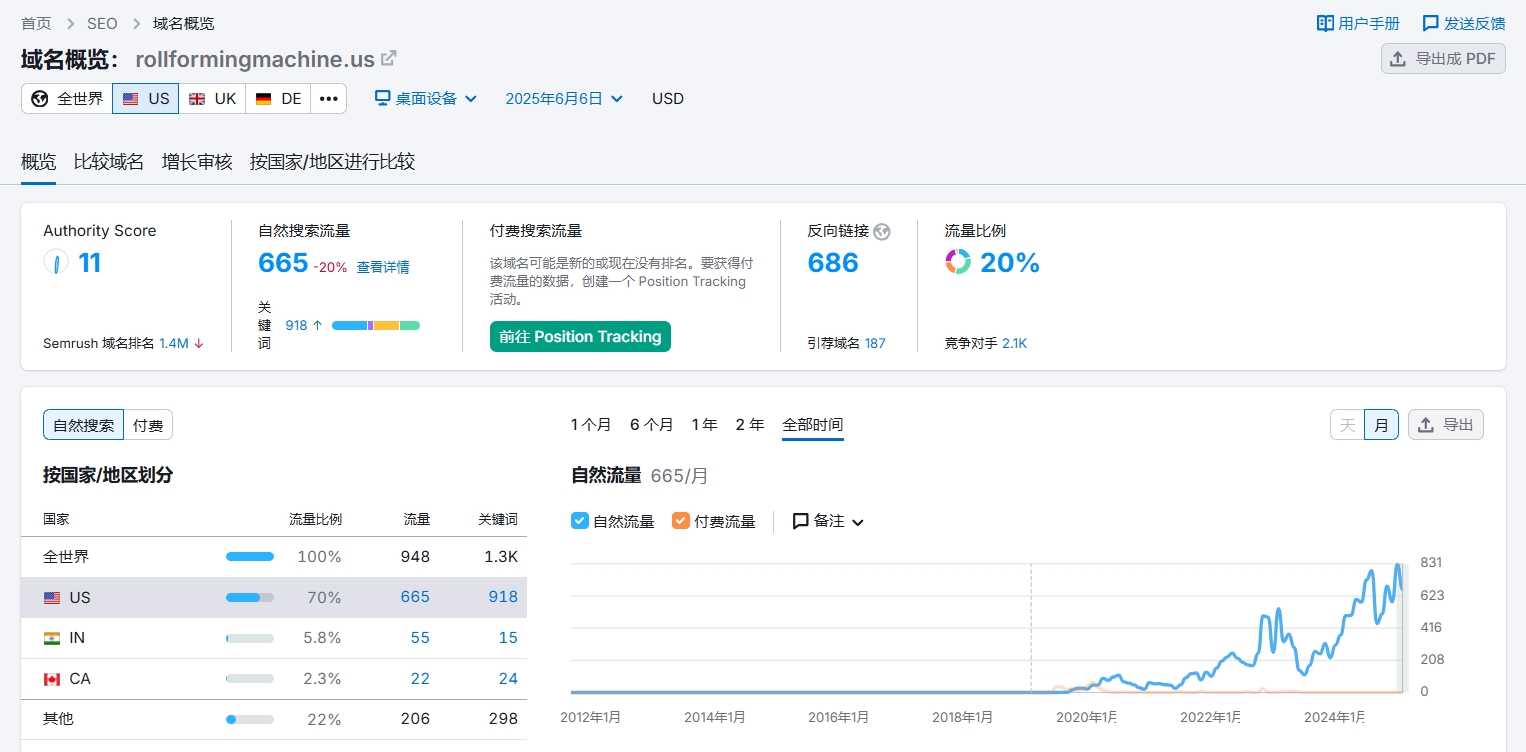Open 比较域名 tab
This screenshot has height=752, width=1526.
coord(109,162)
